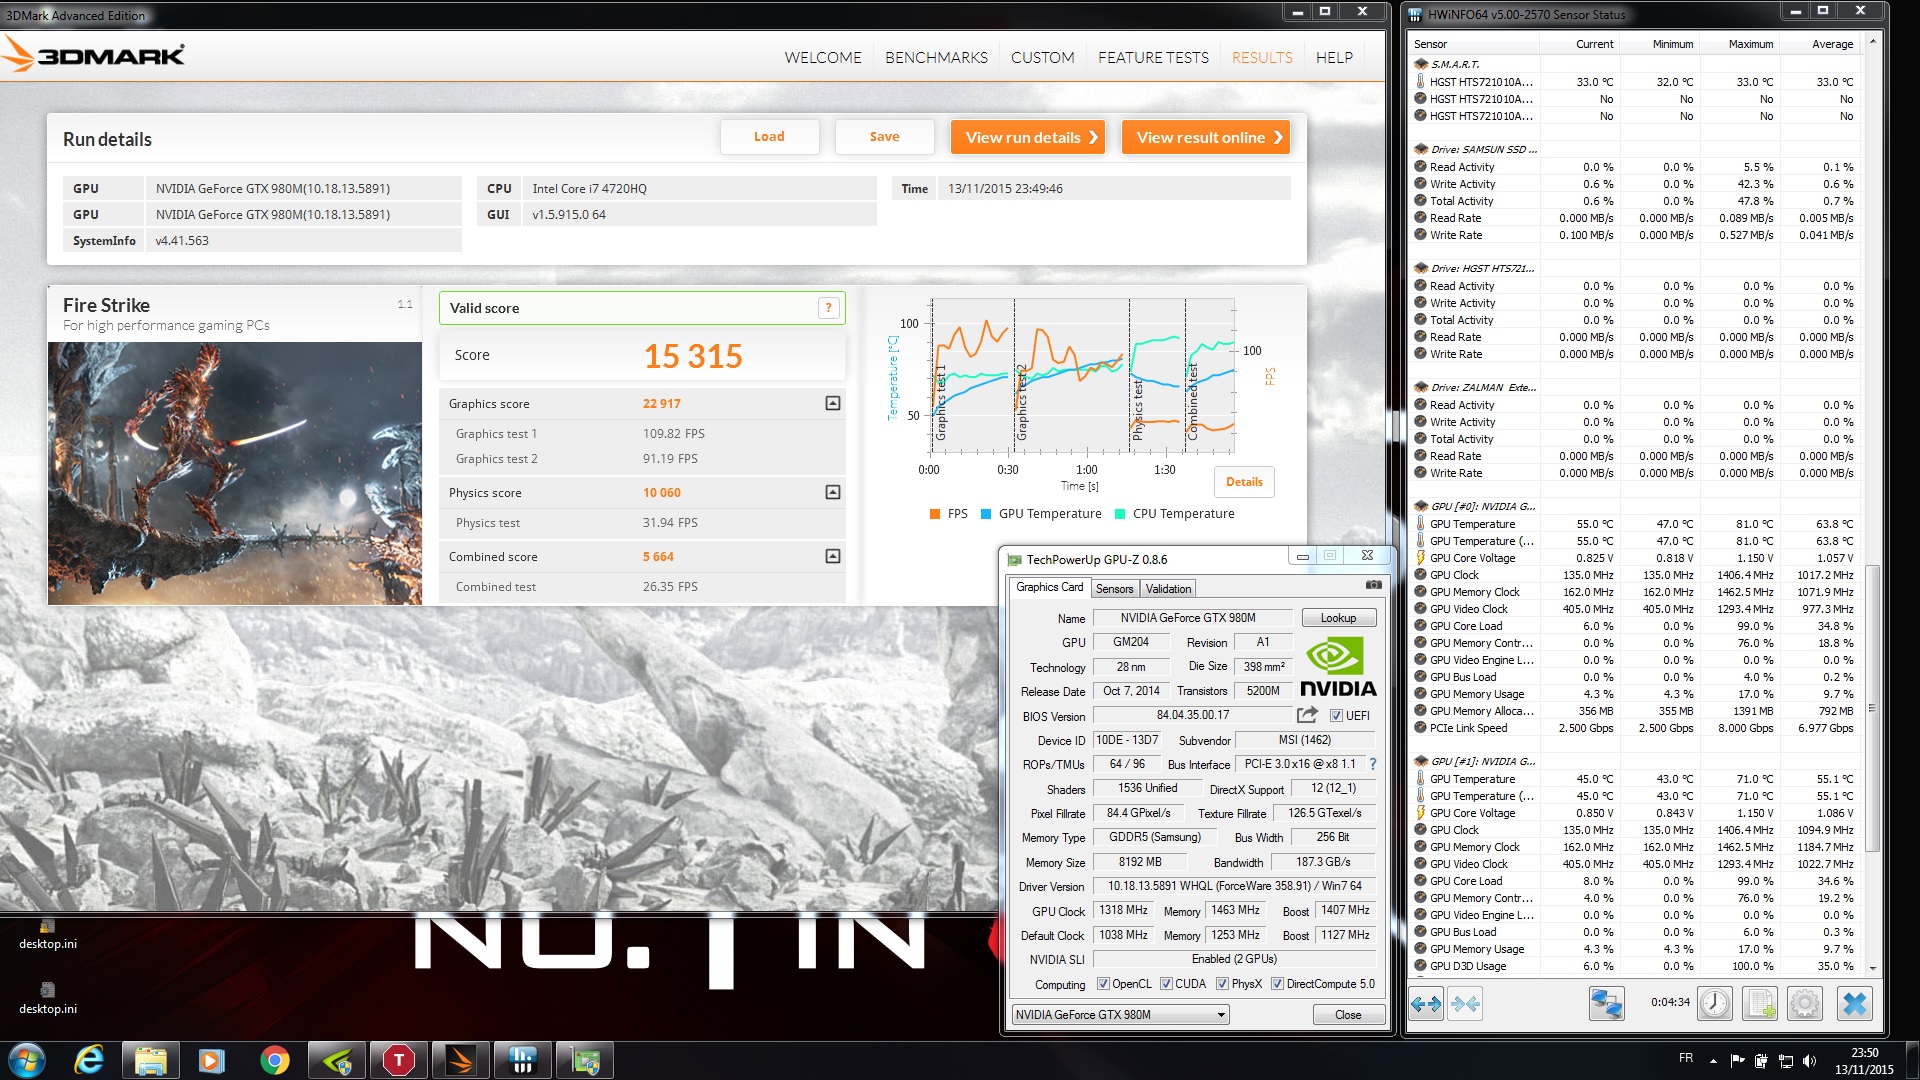The width and height of the screenshot is (1920, 1080).
Task: Close HWiNFO sensors with blue X icon
Action: point(1855,1003)
